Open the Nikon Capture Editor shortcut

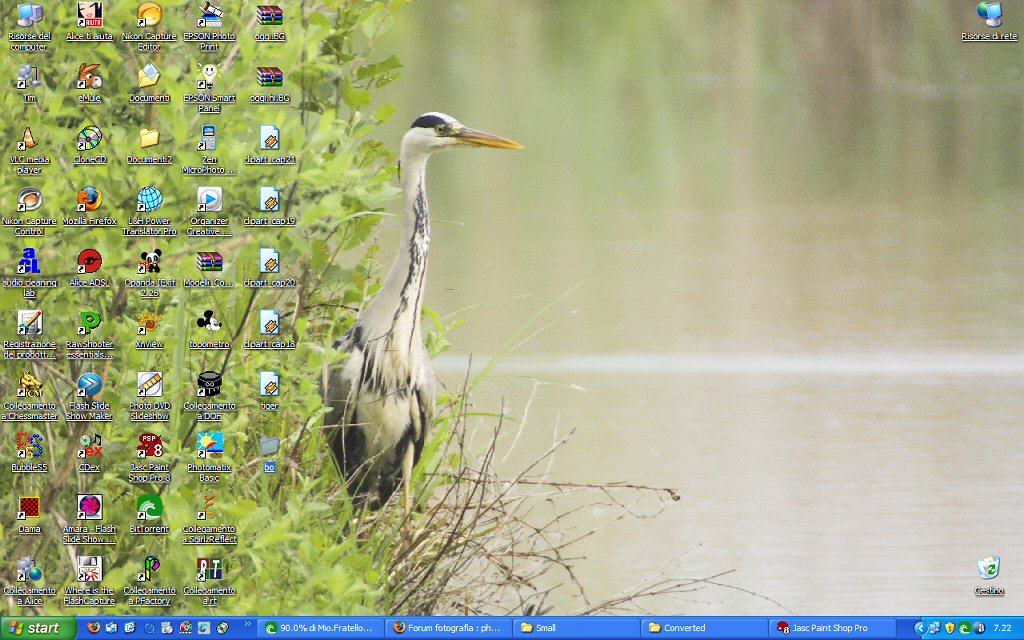[149, 16]
